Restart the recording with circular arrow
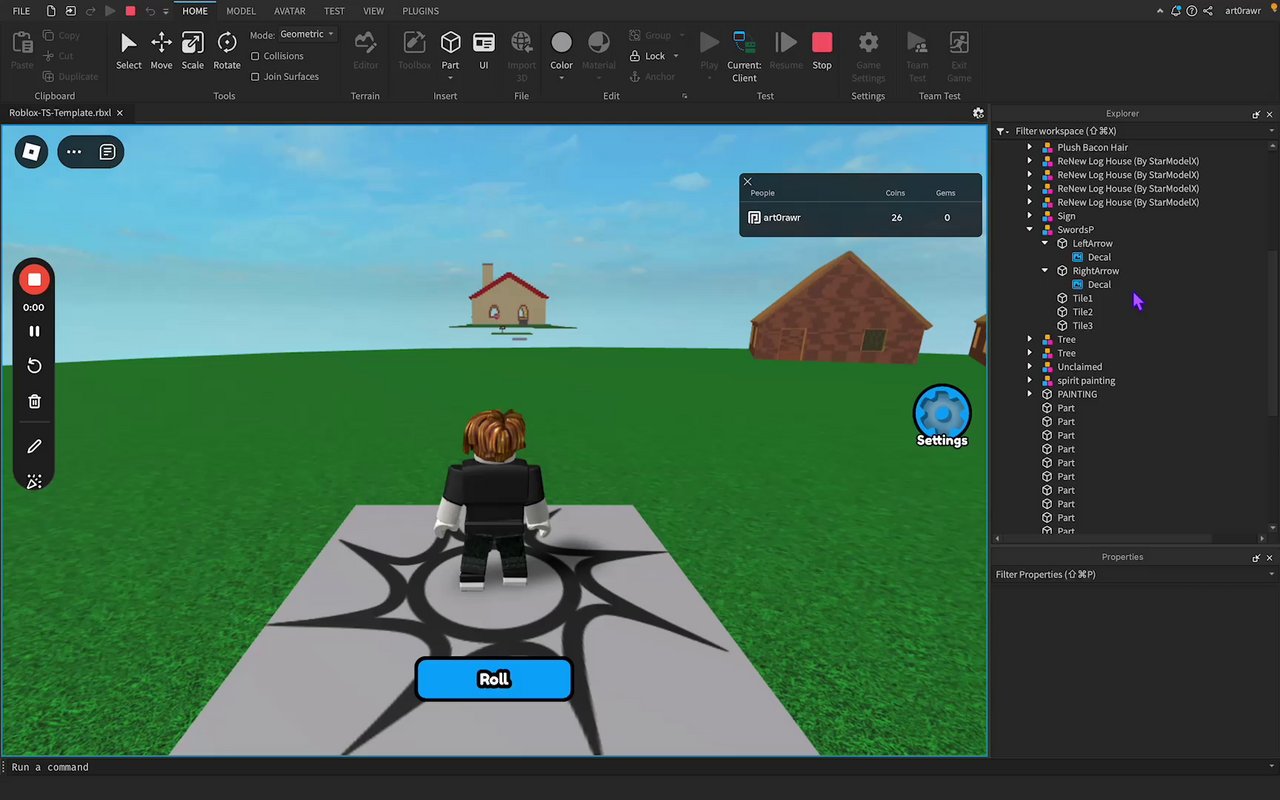Viewport: 1280px width, 800px height. point(34,366)
